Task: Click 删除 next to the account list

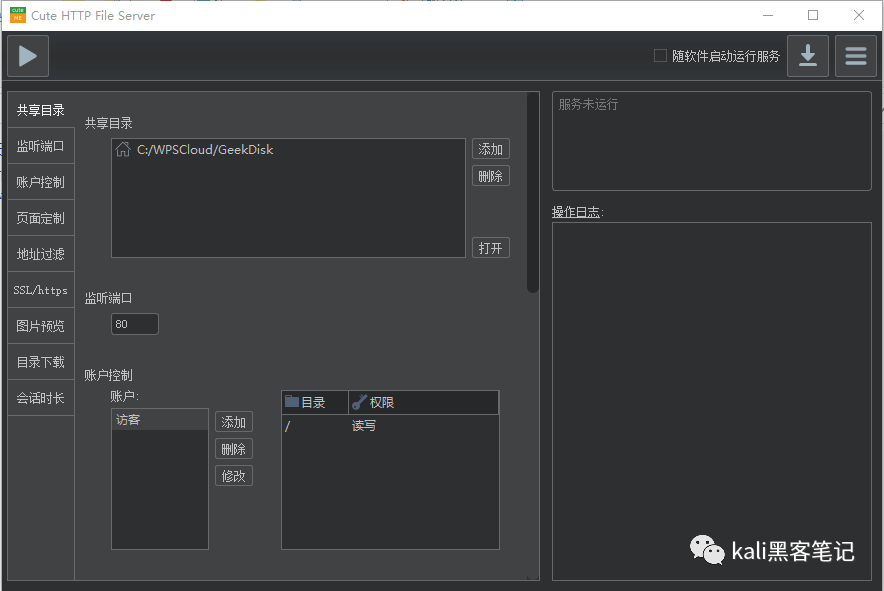Action: pyautogui.click(x=233, y=449)
